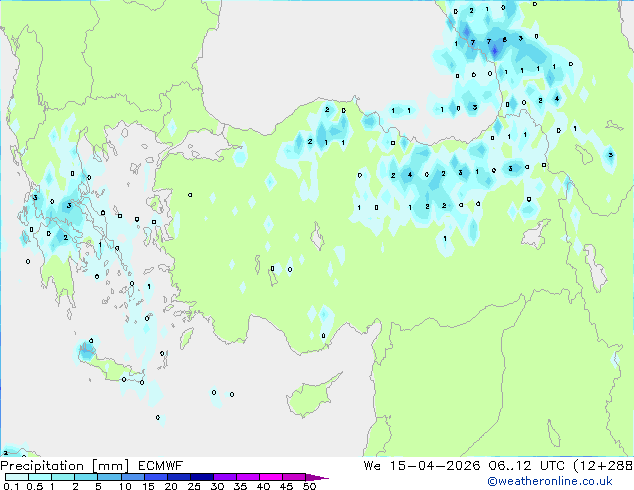Image resolution: width=634 pixels, height=490 pixels.
Task: Click the '35' legend scale label
Action: 240,486
